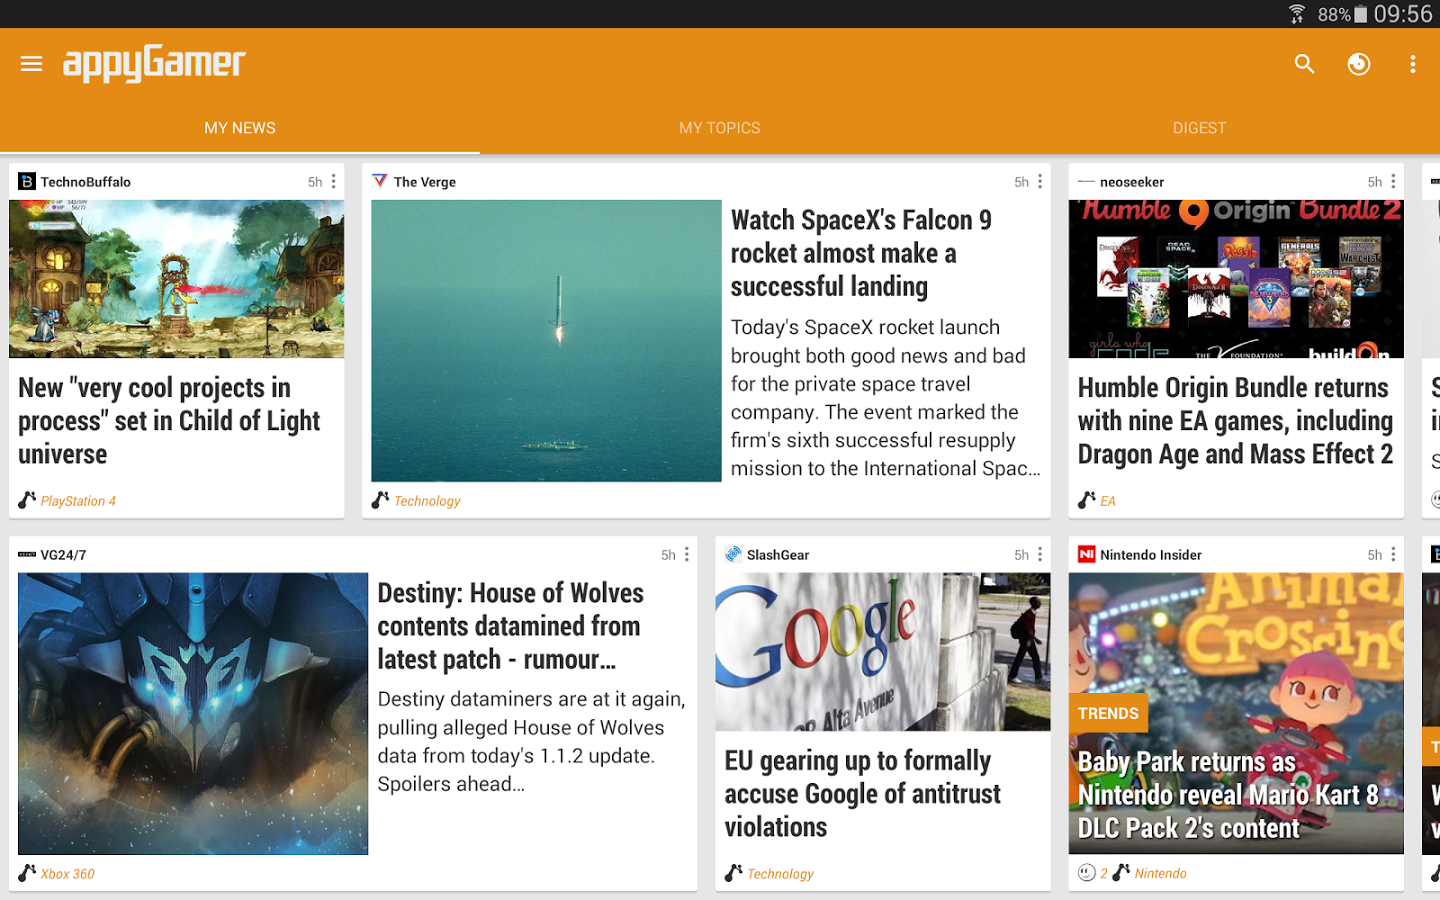Screen dimensions: 1440x900
Task: Tap topic icon beside Technology on the SlashGear card
Action: coord(733,873)
